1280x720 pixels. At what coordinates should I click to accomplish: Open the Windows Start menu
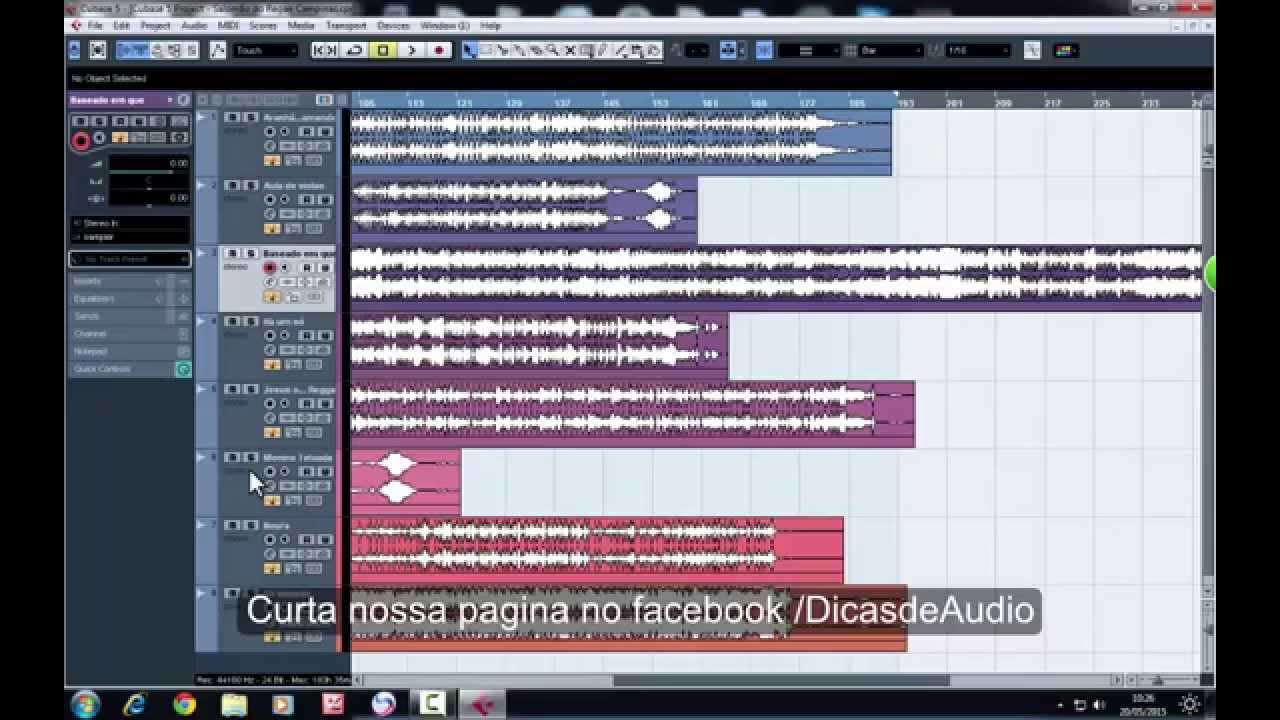[x=85, y=704]
